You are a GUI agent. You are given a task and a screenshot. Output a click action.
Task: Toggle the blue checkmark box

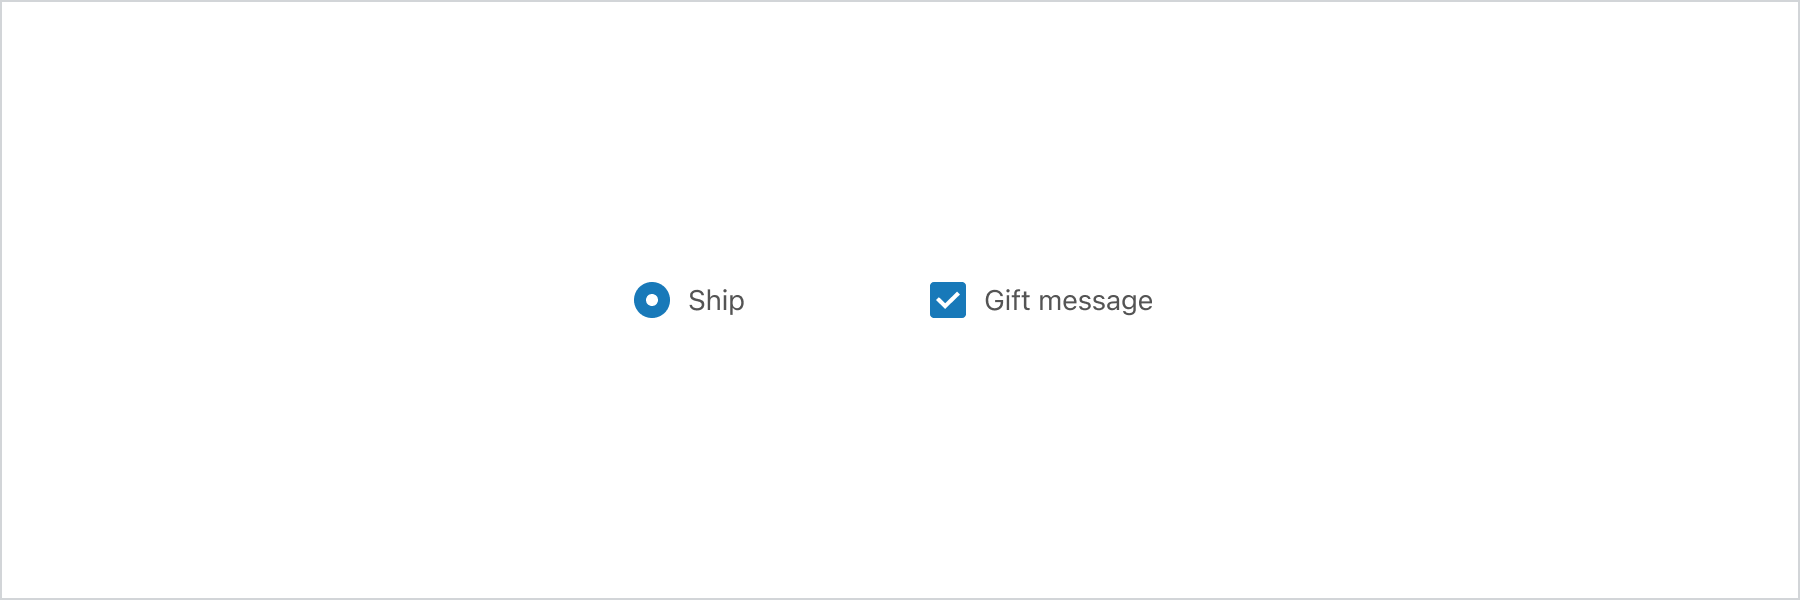pos(948,300)
